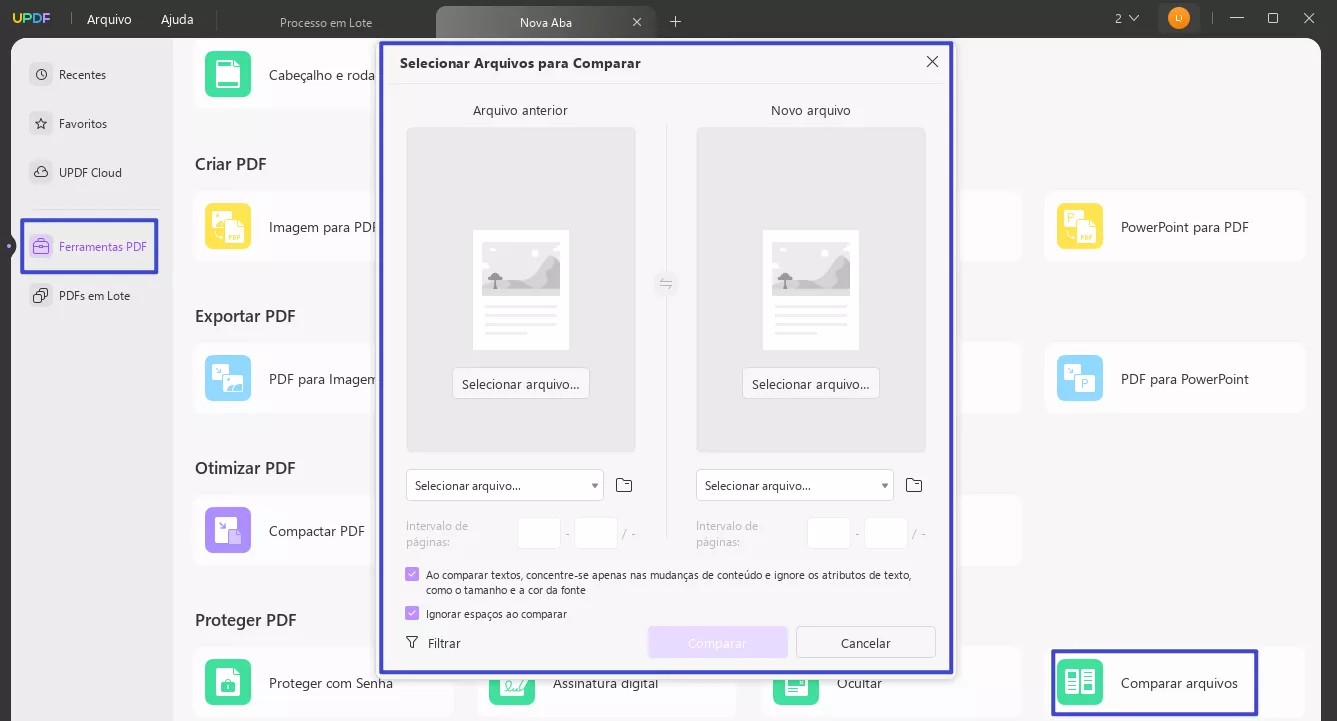Toggle the ignore text attributes checkbox
This screenshot has height=721, width=1337.
(x=412, y=575)
